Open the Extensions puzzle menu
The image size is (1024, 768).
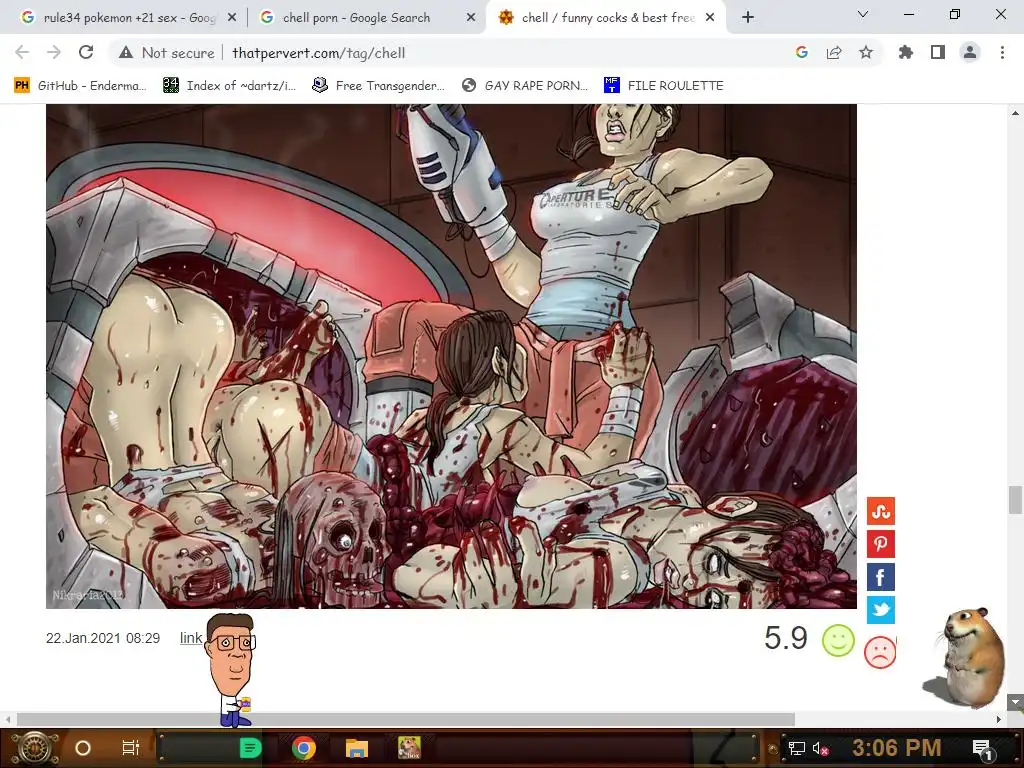click(906, 53)
